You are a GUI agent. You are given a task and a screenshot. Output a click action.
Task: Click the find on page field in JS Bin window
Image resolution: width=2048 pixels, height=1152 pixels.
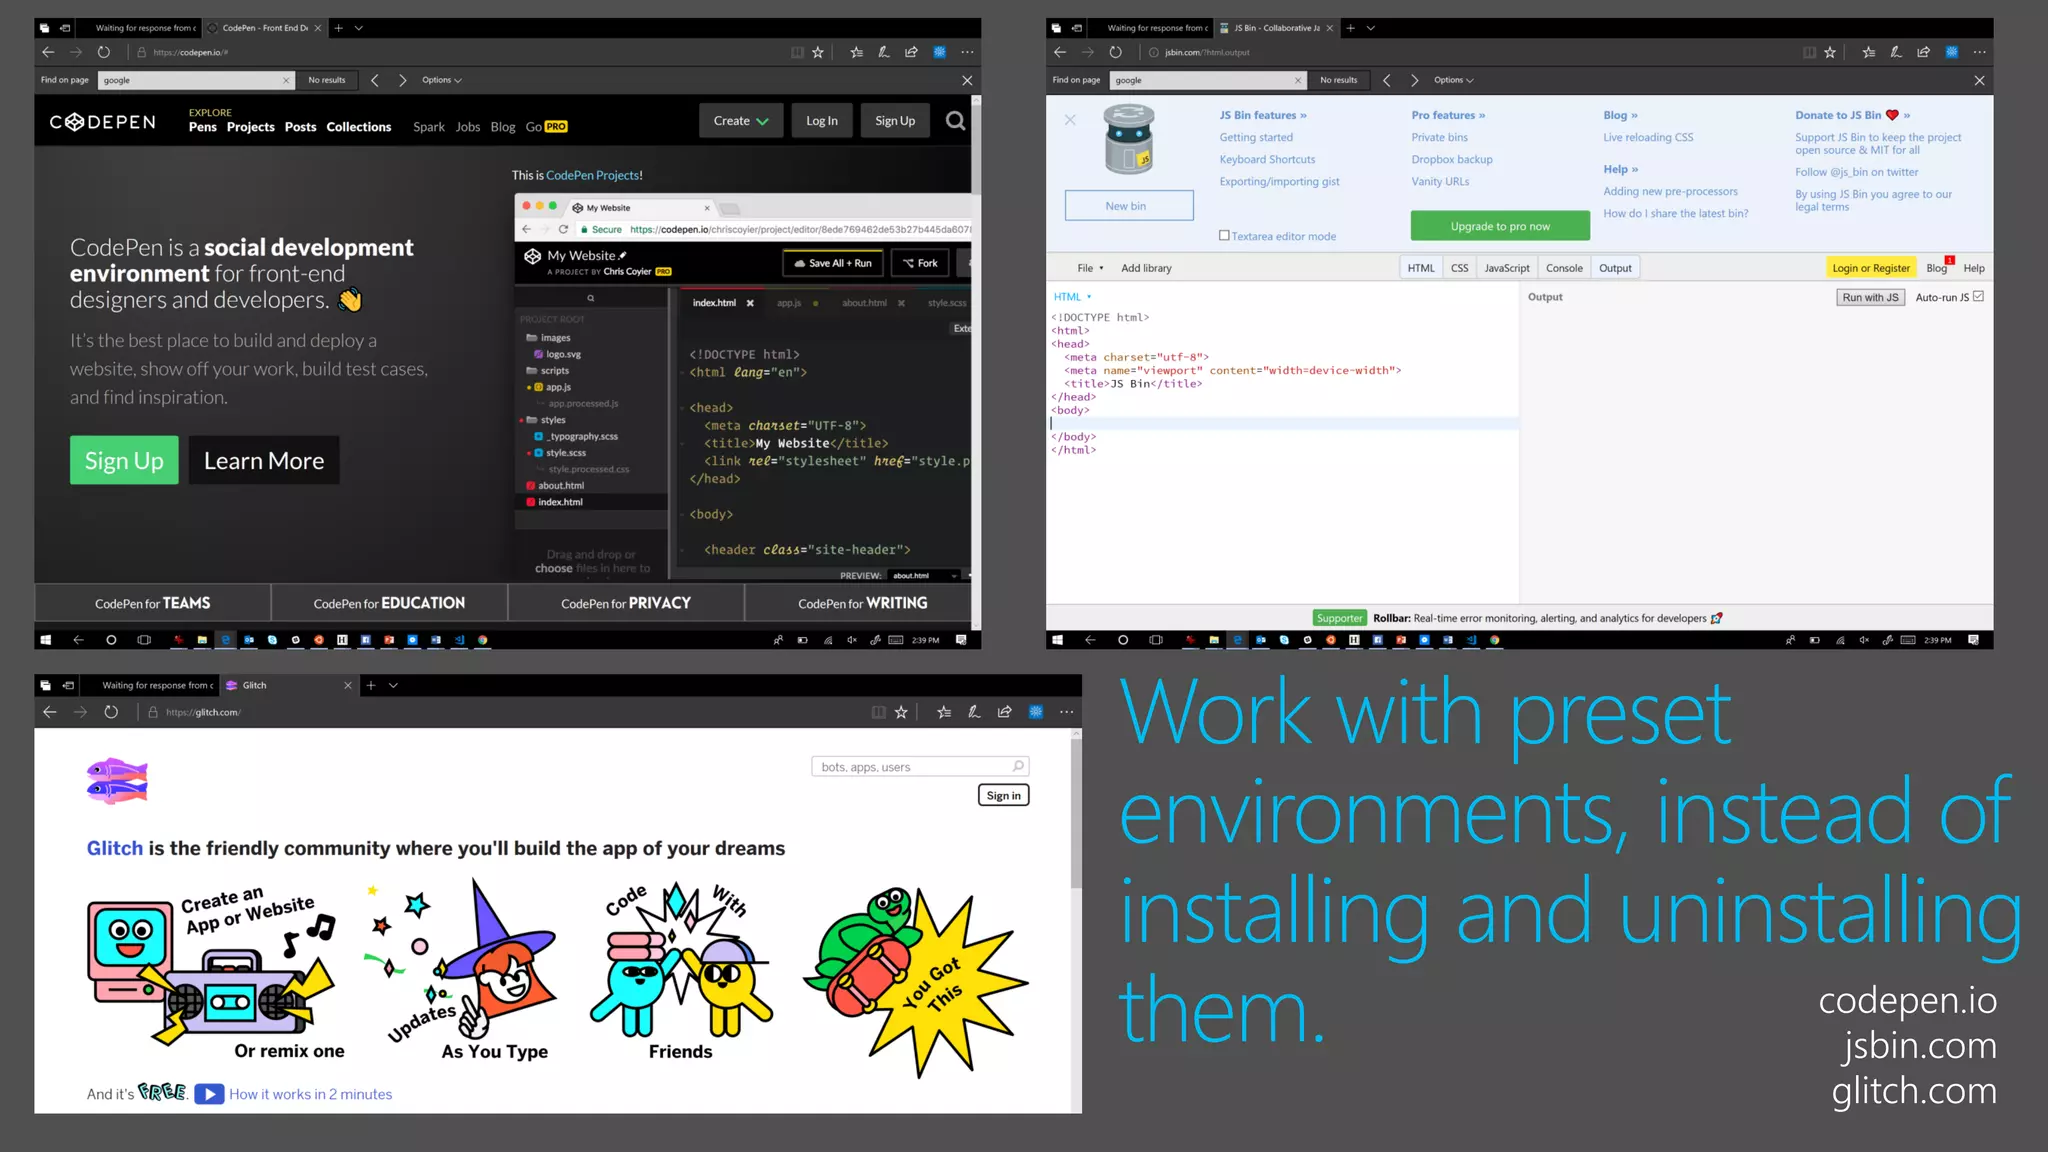tap(1207, 80)
